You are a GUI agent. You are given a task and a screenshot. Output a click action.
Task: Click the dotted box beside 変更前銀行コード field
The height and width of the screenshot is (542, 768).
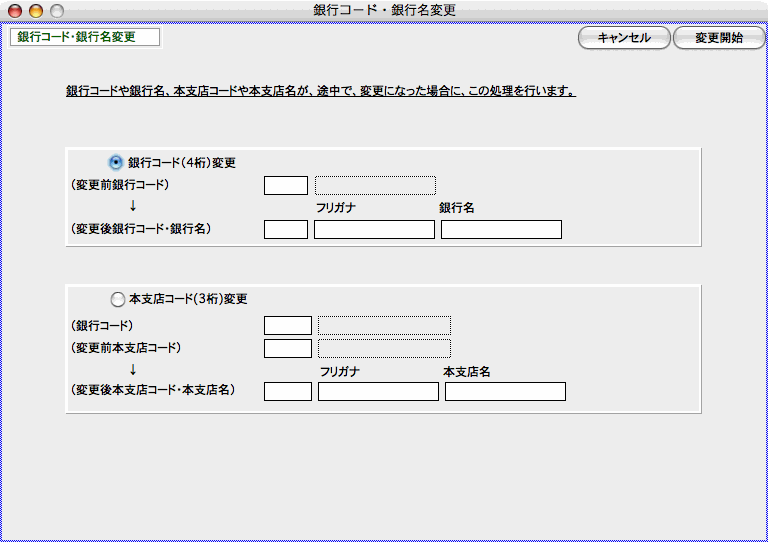click(x=375, y=185)
